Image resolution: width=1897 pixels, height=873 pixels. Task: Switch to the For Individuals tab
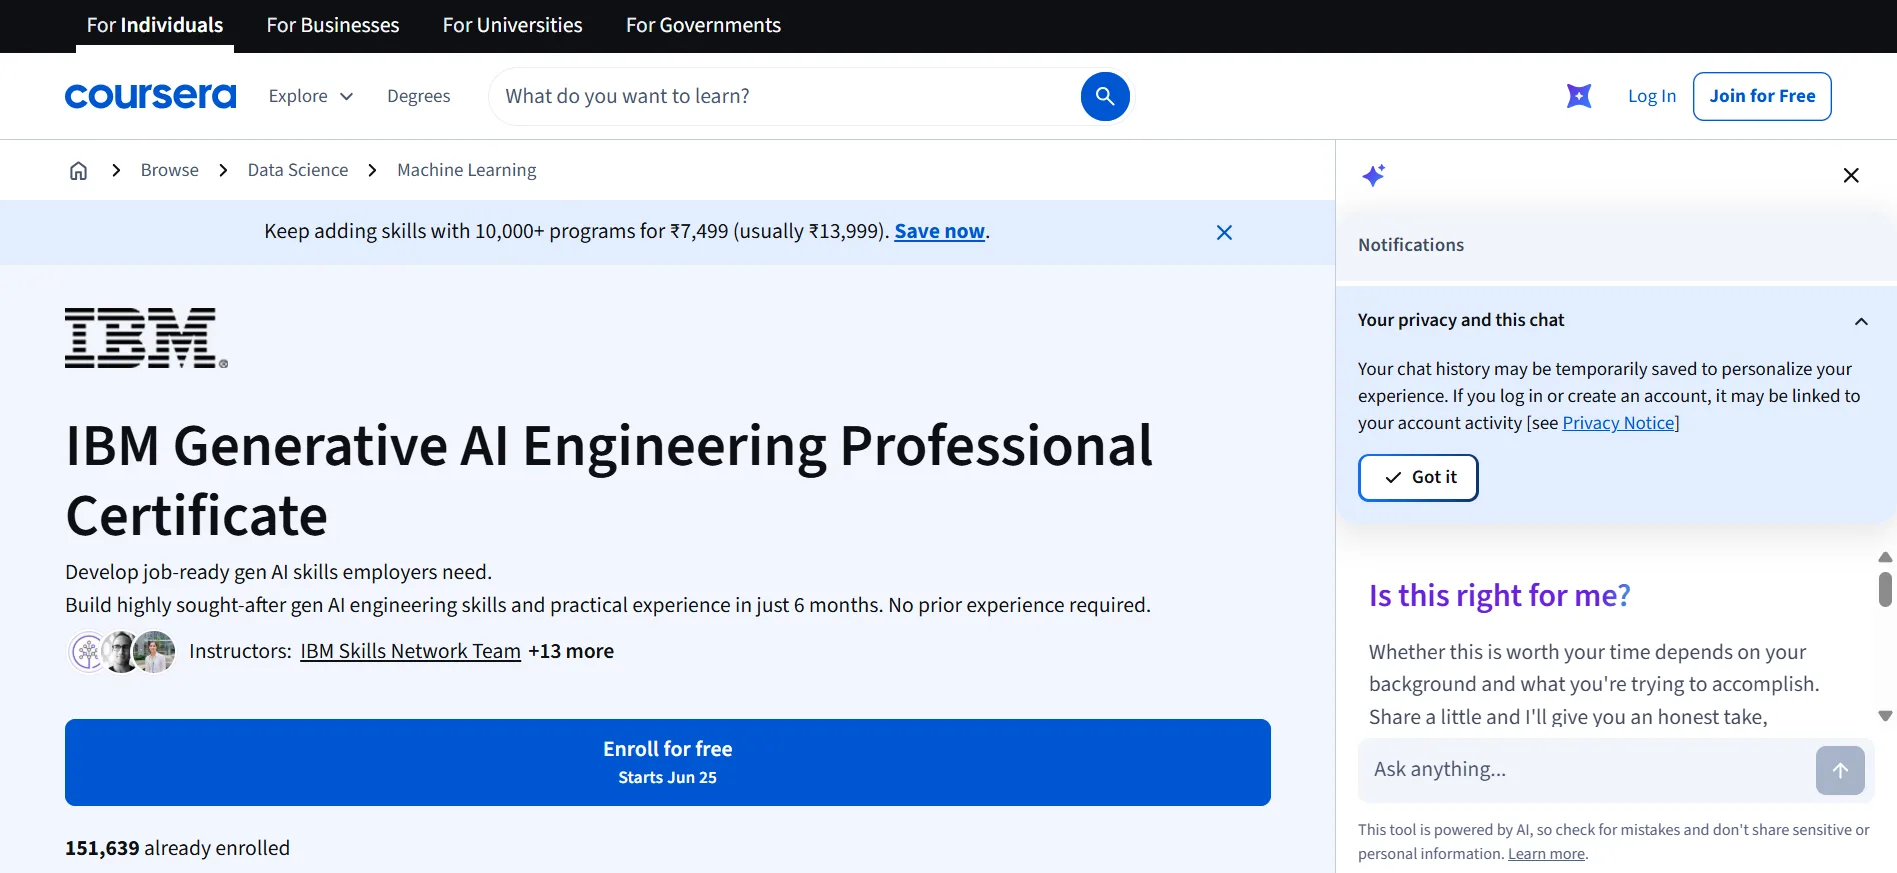click(155, 25)
